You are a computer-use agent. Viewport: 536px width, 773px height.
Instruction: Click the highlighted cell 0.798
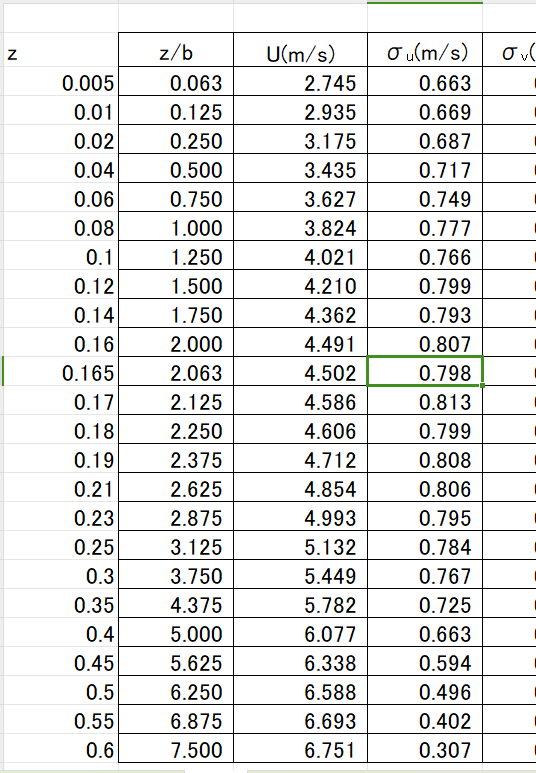pos(425,371)
